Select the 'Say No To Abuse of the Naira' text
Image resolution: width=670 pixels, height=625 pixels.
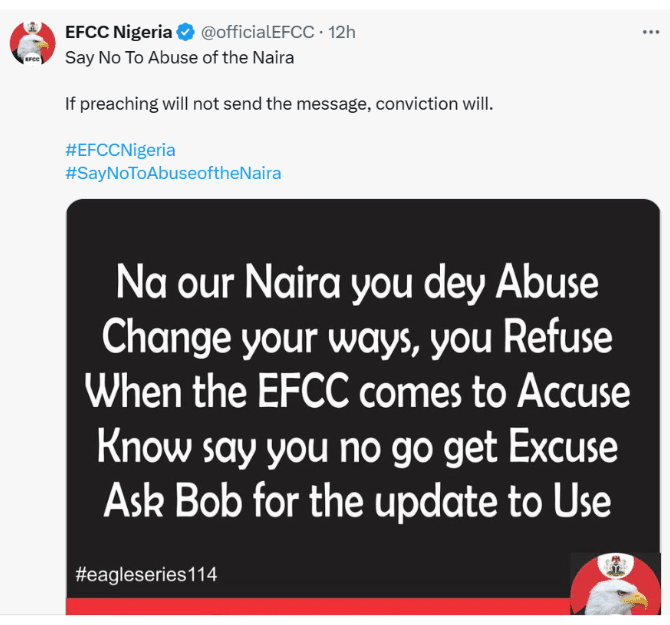179,57
